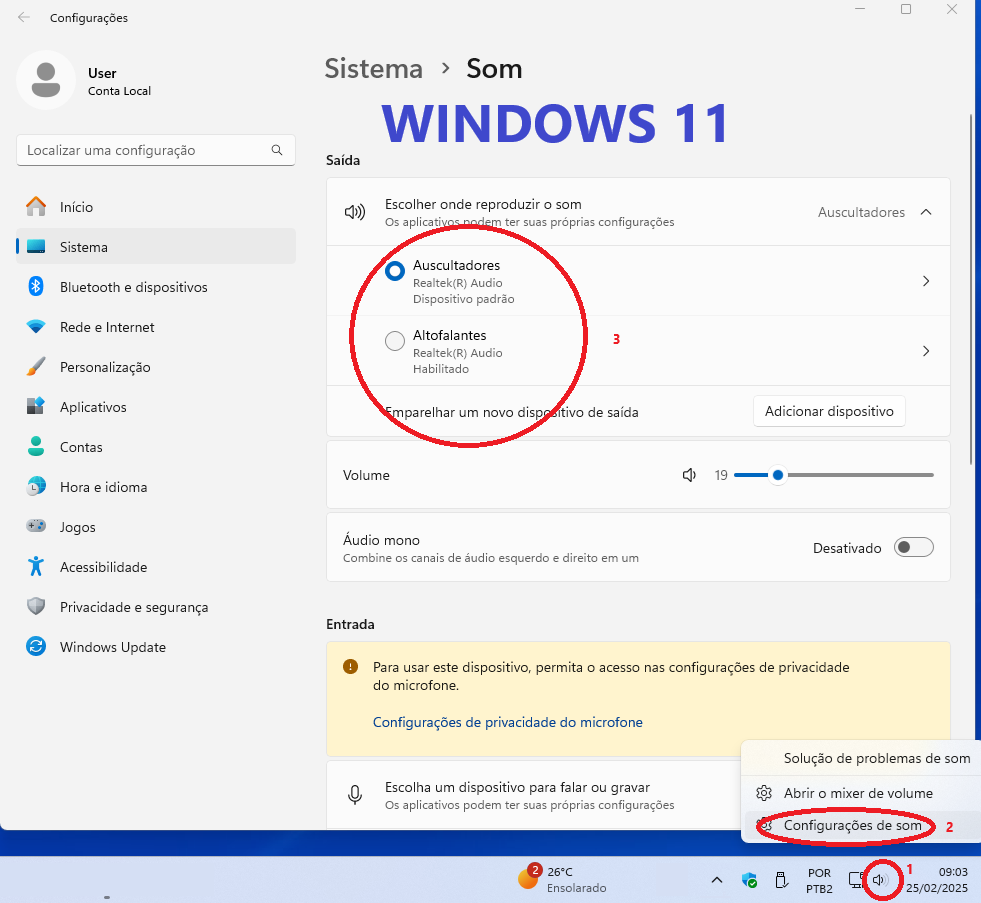The height and width of the screenshot is (903, 981).
Task: Click the Personalização paintbrush icon
Action: [x=36, y=367]
